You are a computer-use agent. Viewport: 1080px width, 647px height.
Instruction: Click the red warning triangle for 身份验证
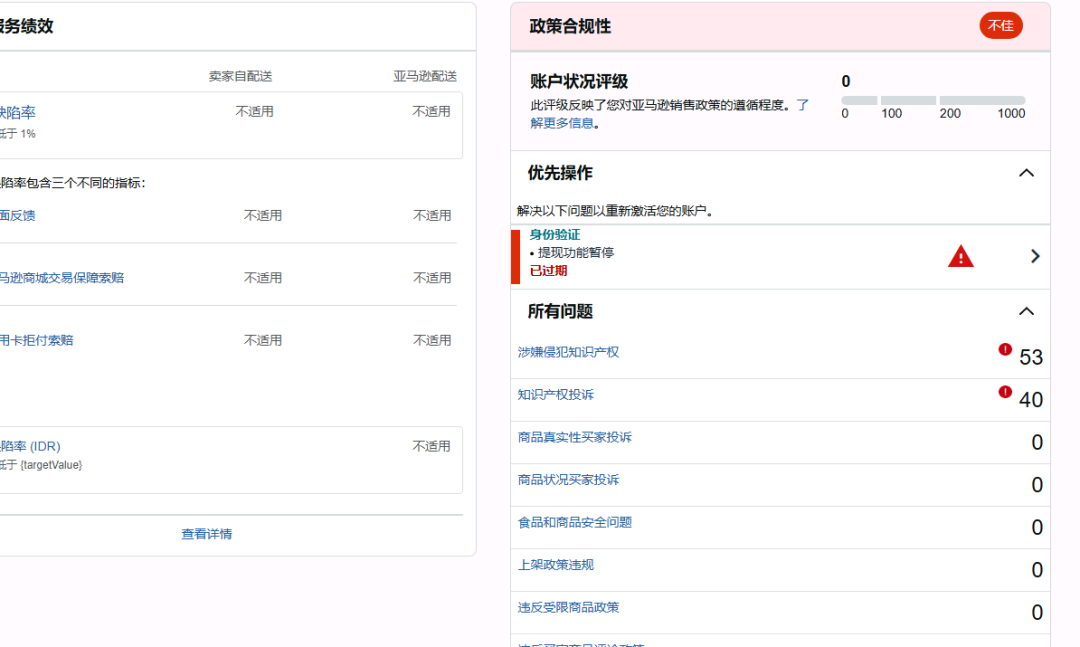point(960,256)
